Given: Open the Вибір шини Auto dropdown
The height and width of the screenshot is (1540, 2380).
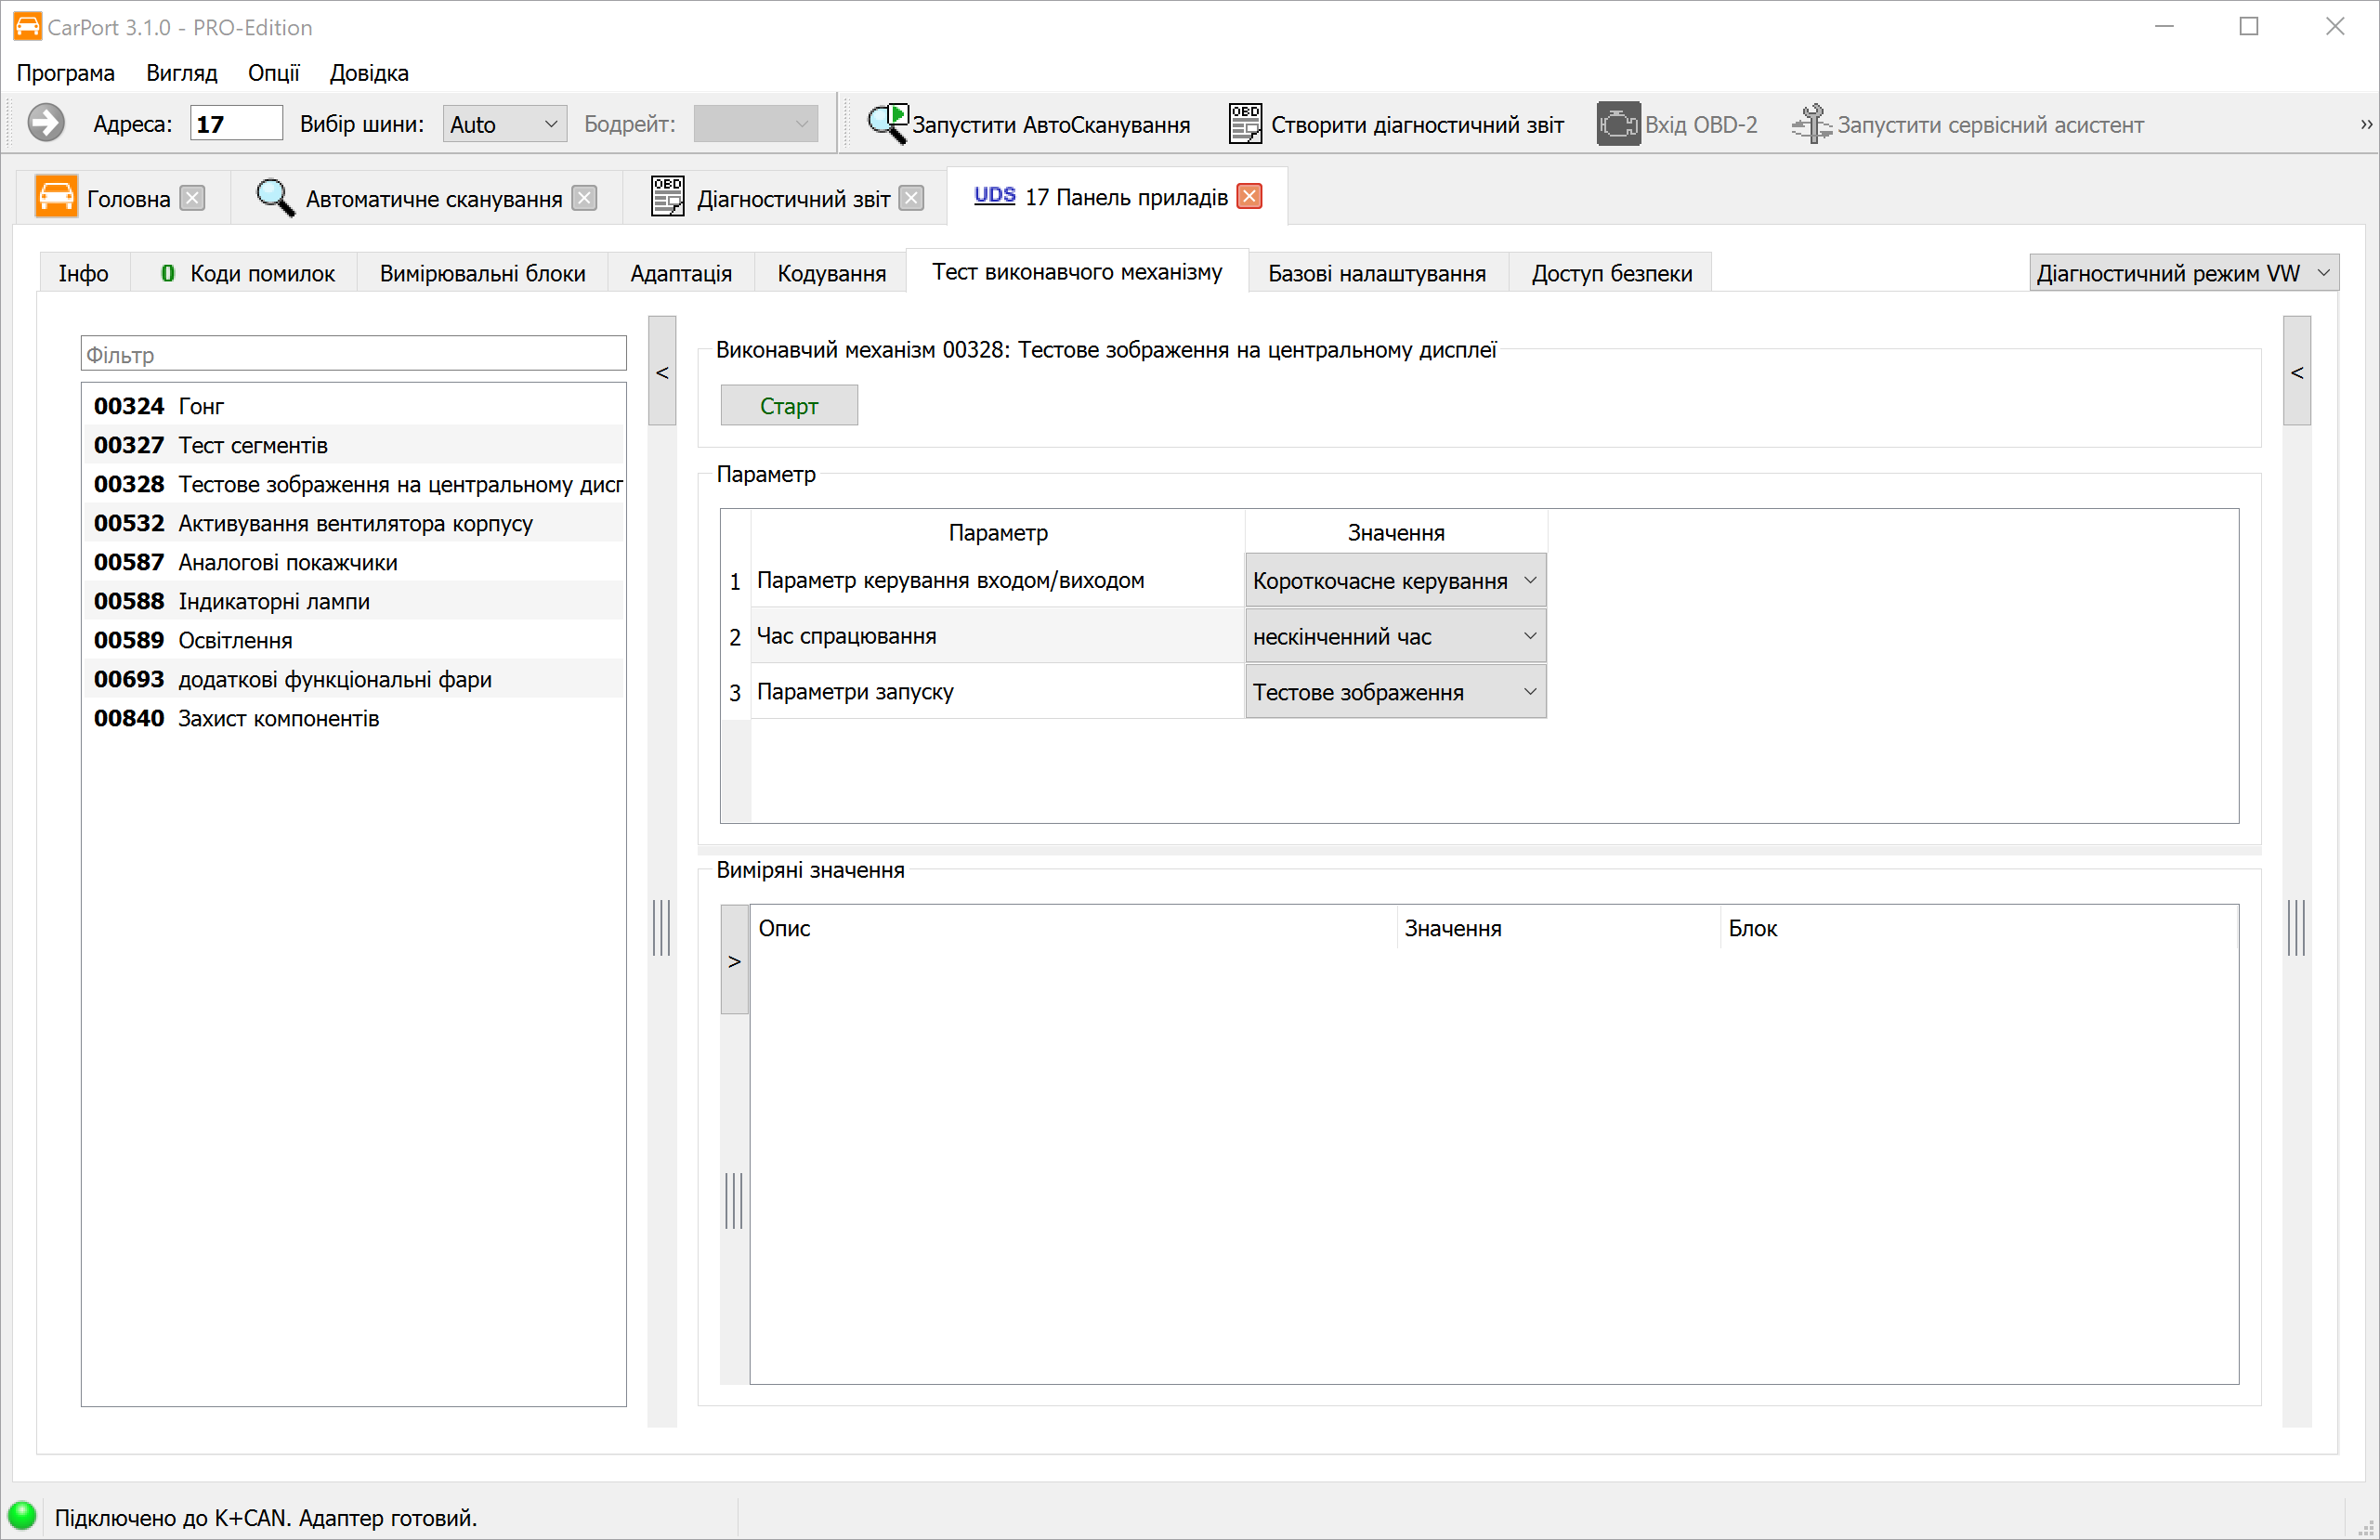Looking at the screenshot, I should click(504, 124).
